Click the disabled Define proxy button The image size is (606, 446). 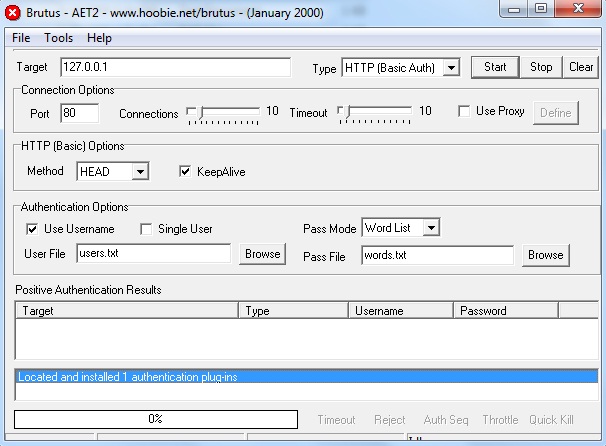[x=556, y=113]
